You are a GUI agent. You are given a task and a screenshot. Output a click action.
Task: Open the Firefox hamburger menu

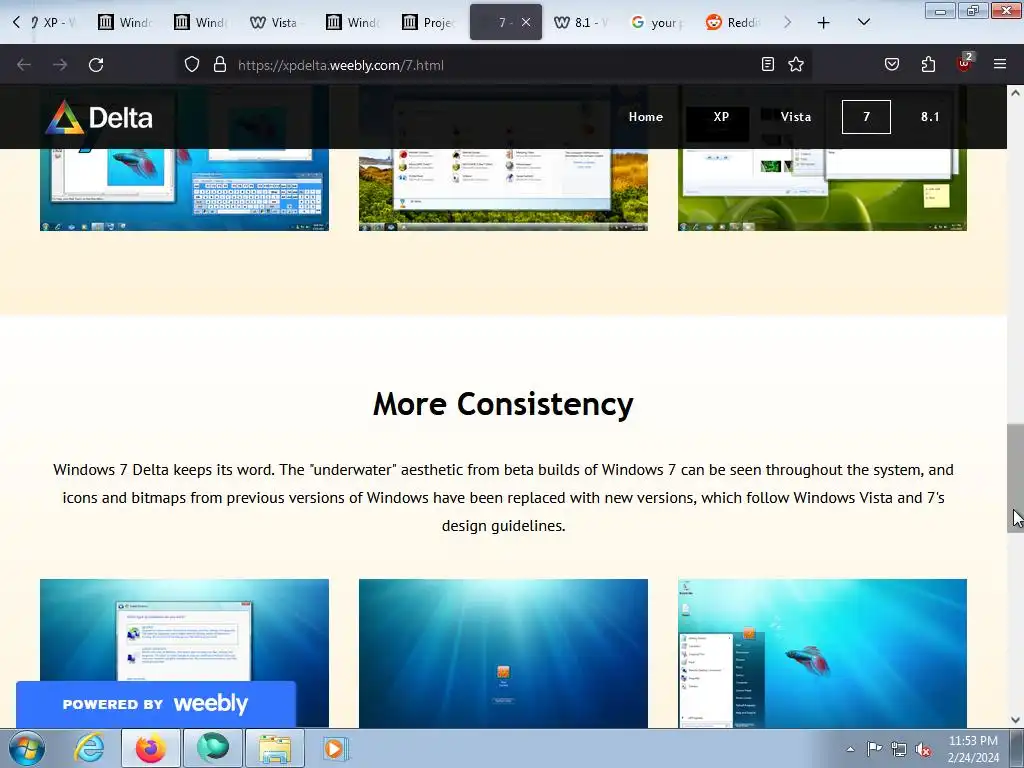(x=1000, y=64)
